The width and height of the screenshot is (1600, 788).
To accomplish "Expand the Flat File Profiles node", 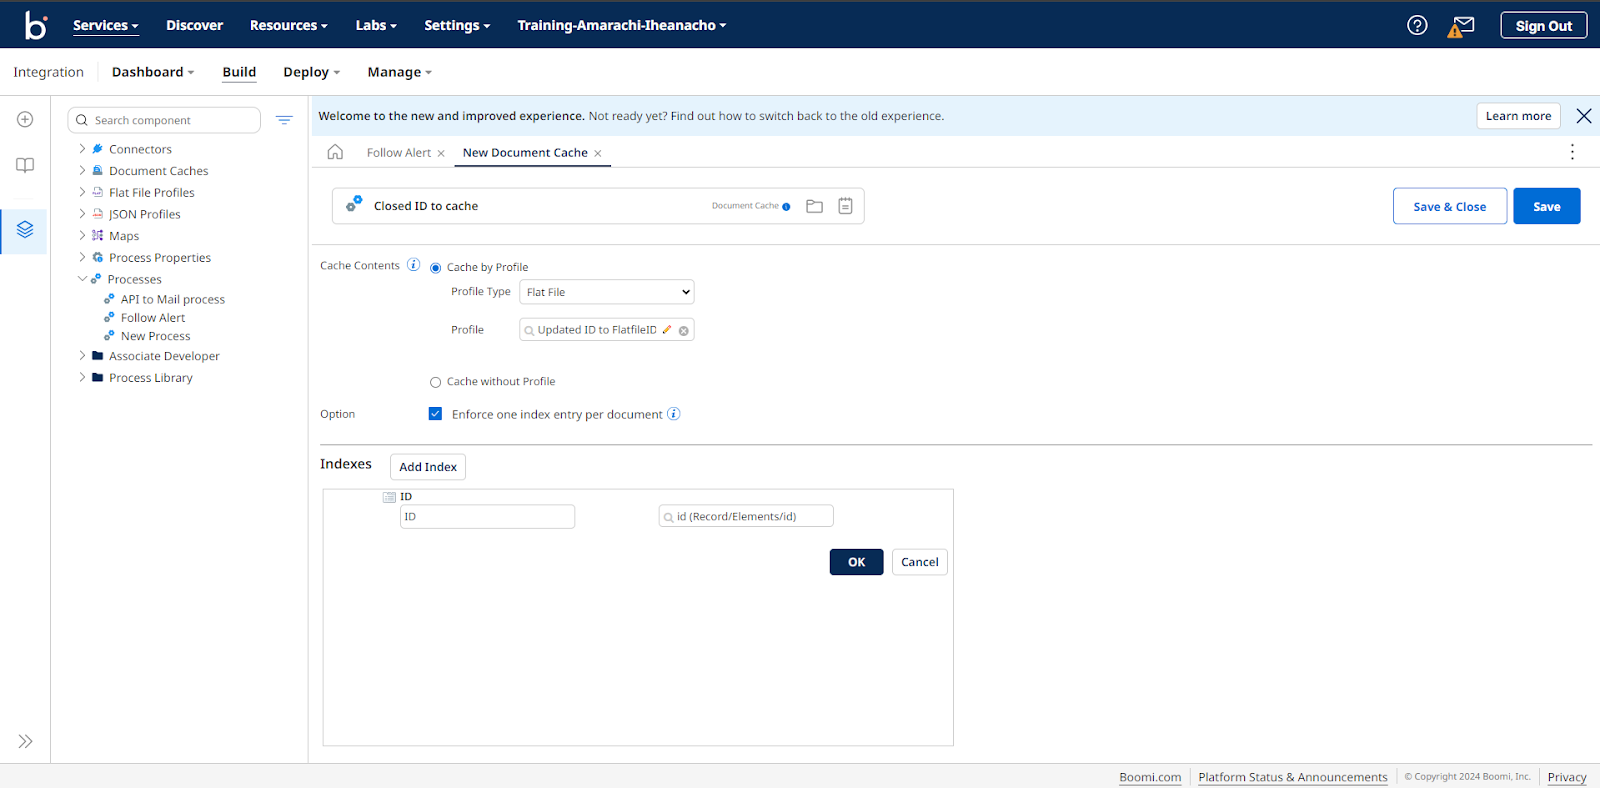I will tap(82, 192).
